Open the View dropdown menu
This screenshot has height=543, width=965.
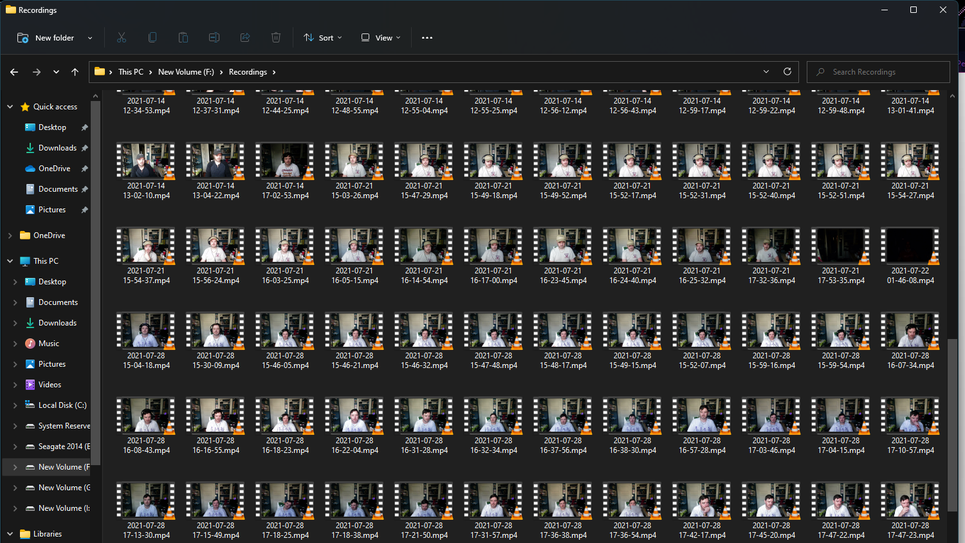[381, 38]
